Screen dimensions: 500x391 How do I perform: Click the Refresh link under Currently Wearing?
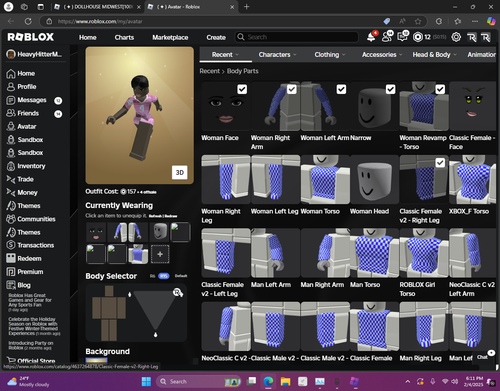click(x=155, y=216)
